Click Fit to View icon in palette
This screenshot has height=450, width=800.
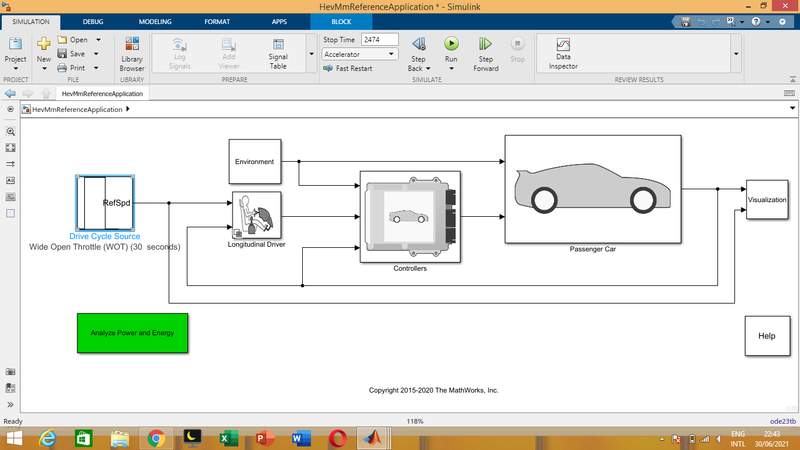coord(10,147)
